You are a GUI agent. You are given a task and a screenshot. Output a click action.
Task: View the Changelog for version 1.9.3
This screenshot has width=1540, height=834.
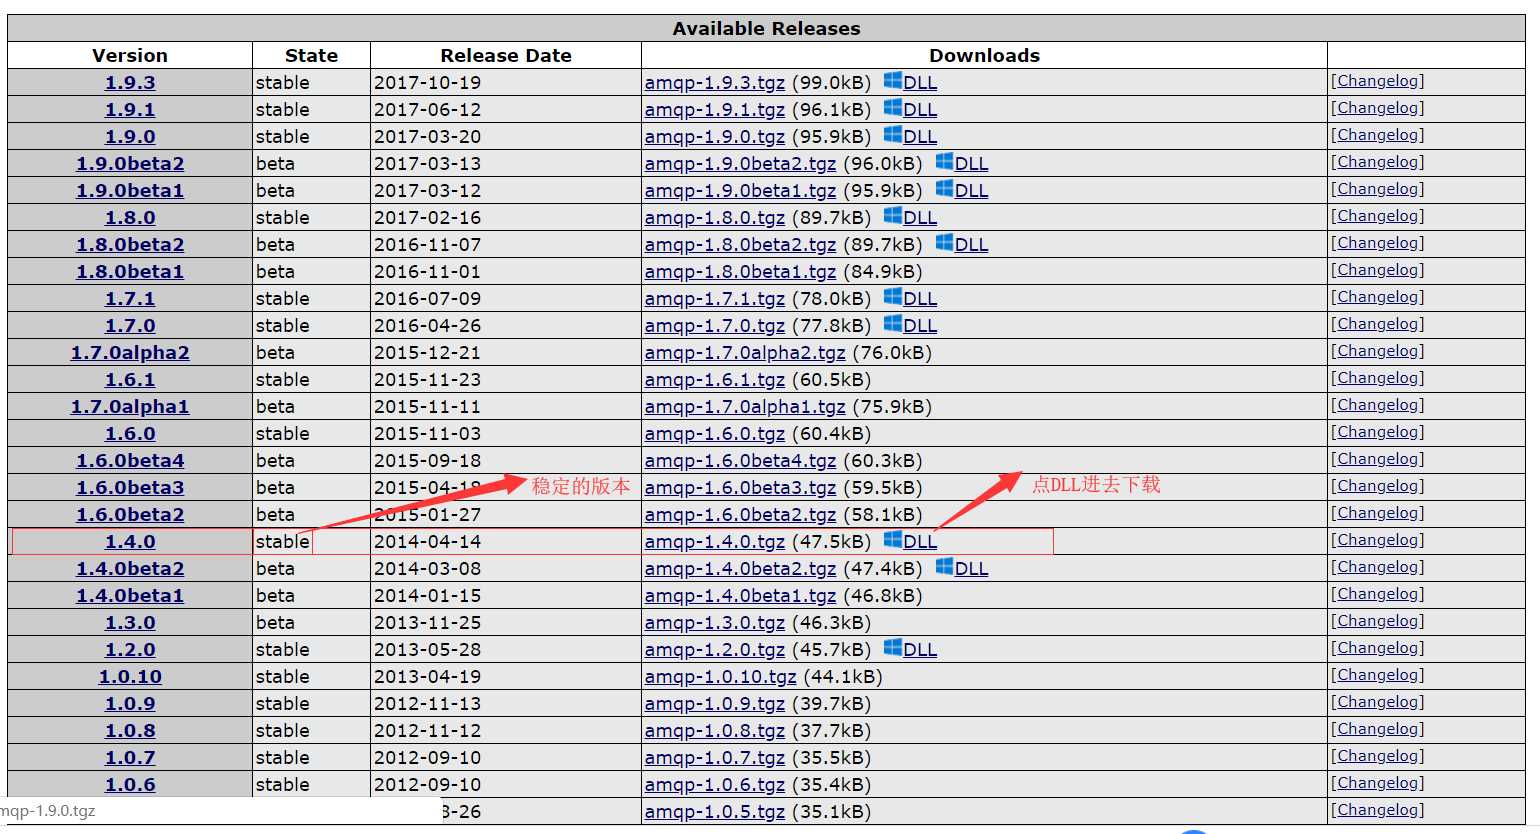tap(1377, 81)
